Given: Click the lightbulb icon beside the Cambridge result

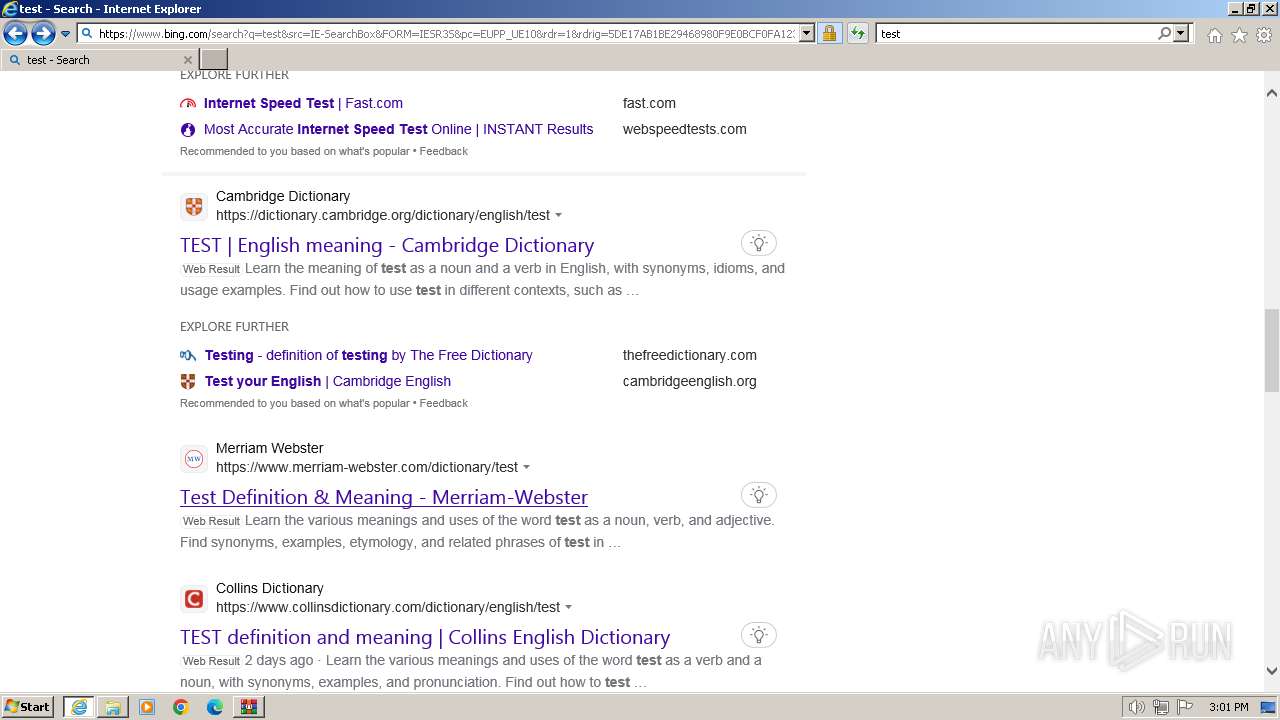Looking at the screenshot, I should (x=759, y=243).
